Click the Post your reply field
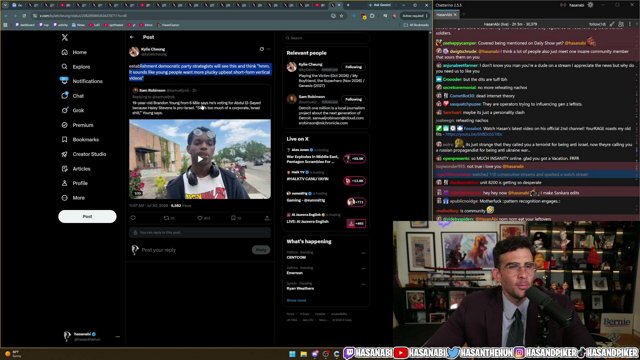This screenshot has width=640, height=360. [x=195, y=250]
